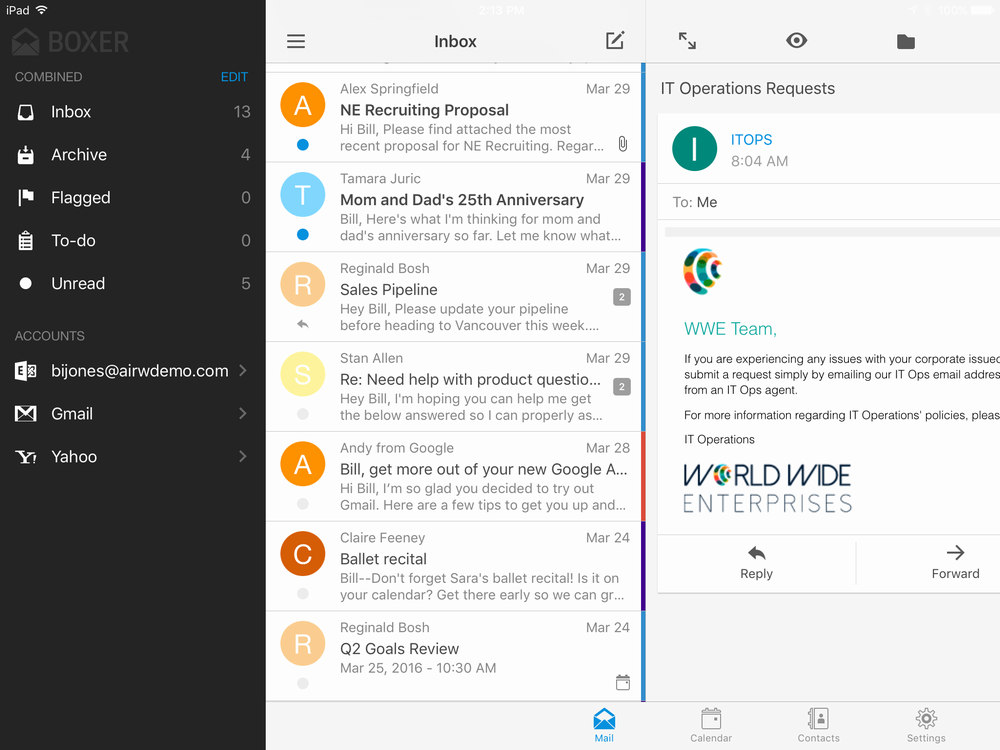Switch to the Calendar tab

click(x=710, y=726)
